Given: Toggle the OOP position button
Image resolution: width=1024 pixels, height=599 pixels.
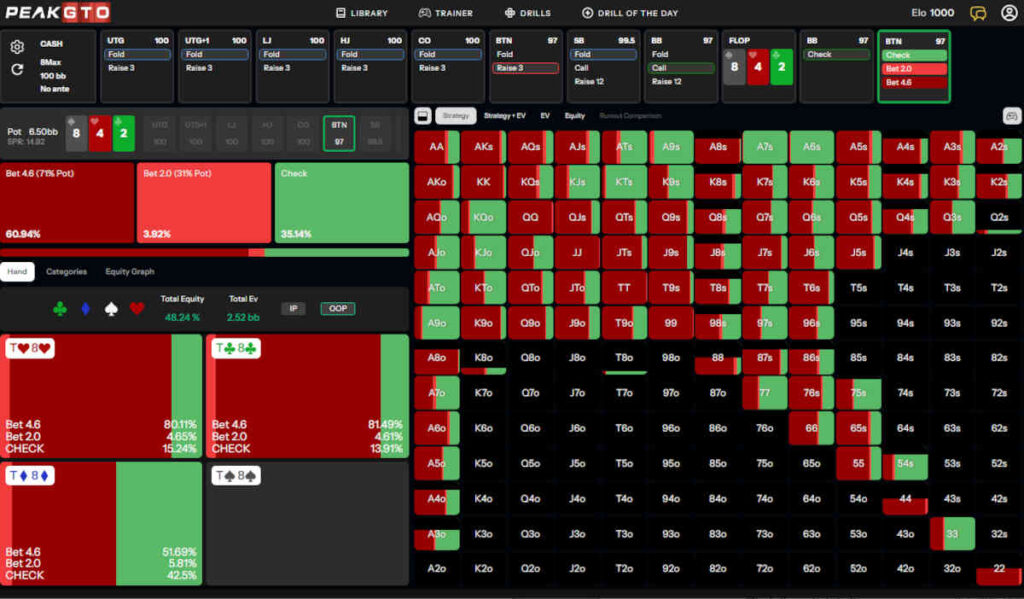Looking at the screenshot, I should 337,309.
